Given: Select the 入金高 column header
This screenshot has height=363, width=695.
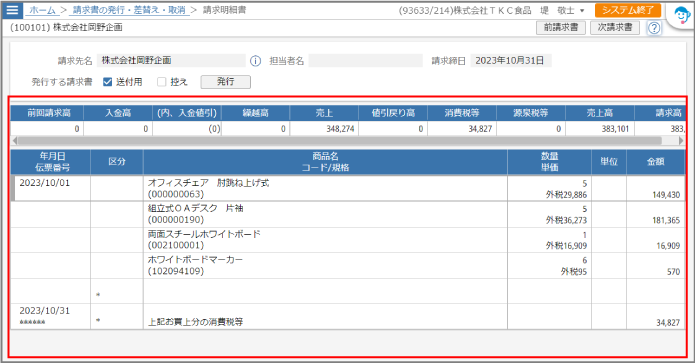Looking at the screenshot, I should tap(118, 113).
